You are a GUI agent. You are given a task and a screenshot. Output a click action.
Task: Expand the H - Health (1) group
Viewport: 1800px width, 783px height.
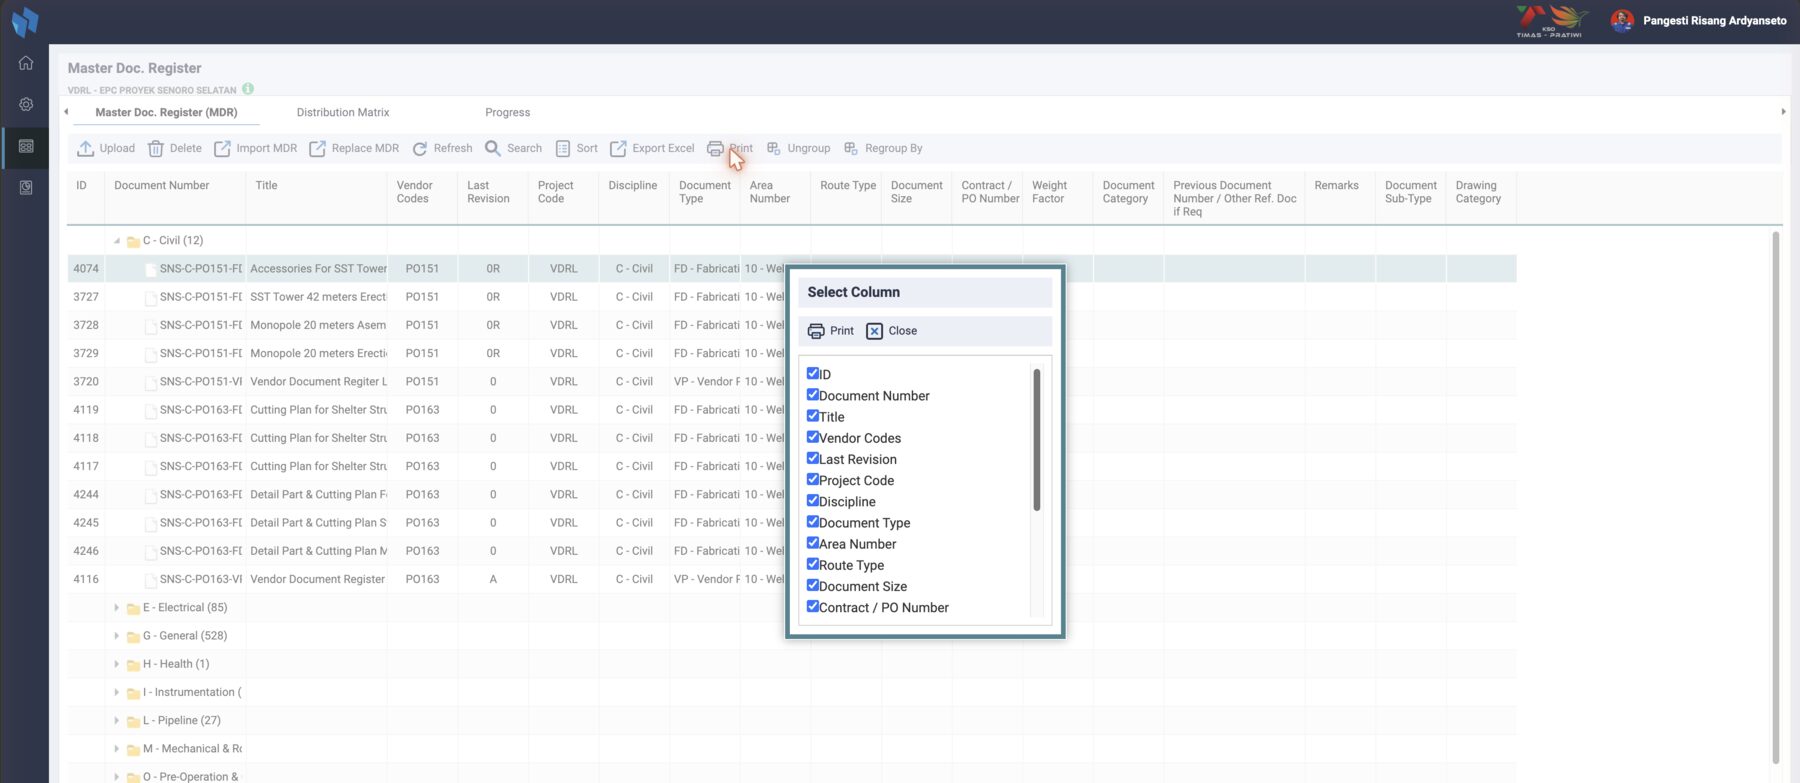point(117,664)
